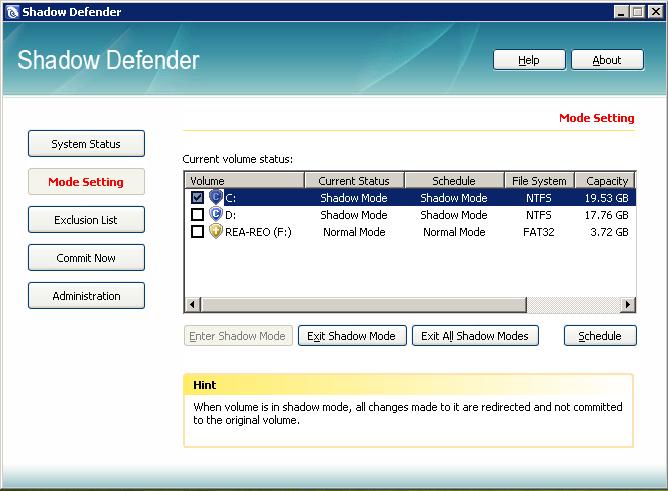
Task: Select the Mode Setting sidebar tab
Action: click(x=86, y=182)
